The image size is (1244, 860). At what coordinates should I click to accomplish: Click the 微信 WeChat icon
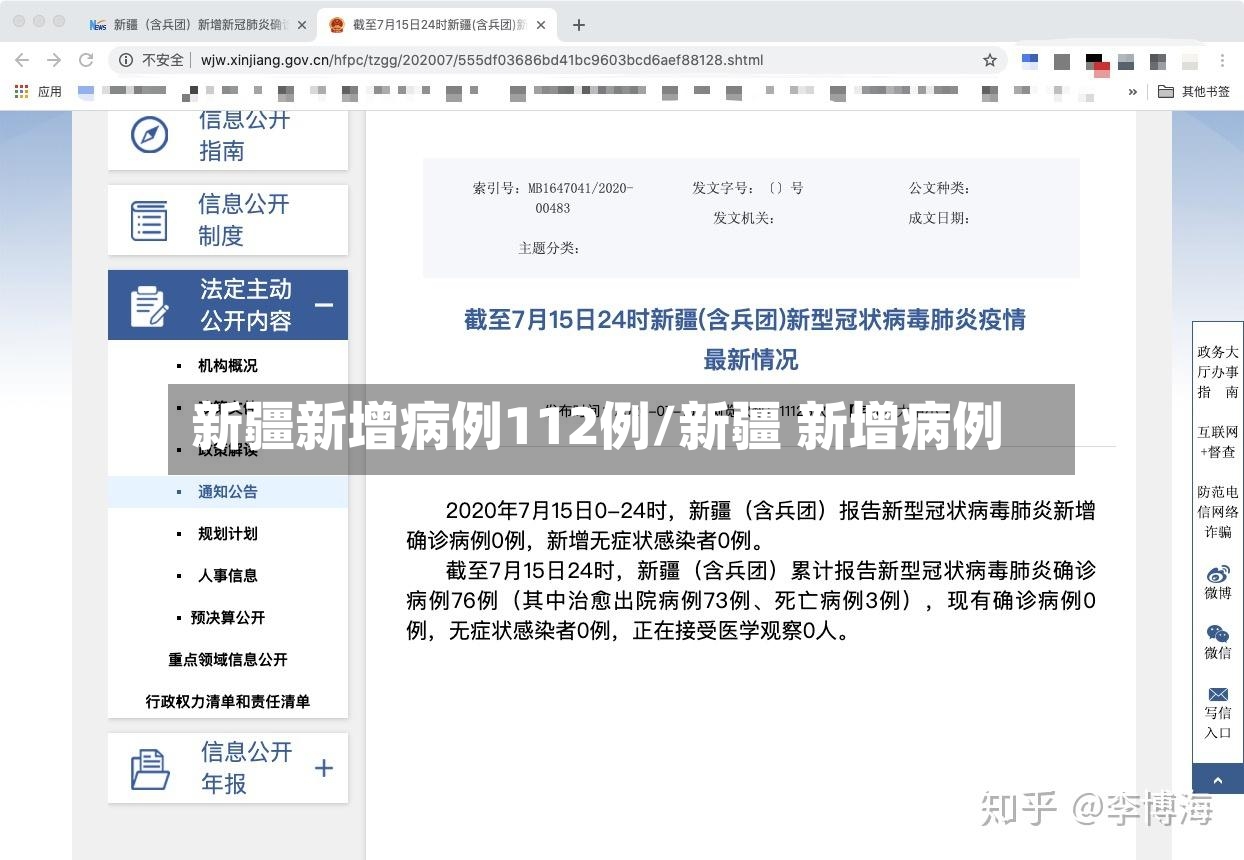pyautogui.click(x=1218, y=634)
